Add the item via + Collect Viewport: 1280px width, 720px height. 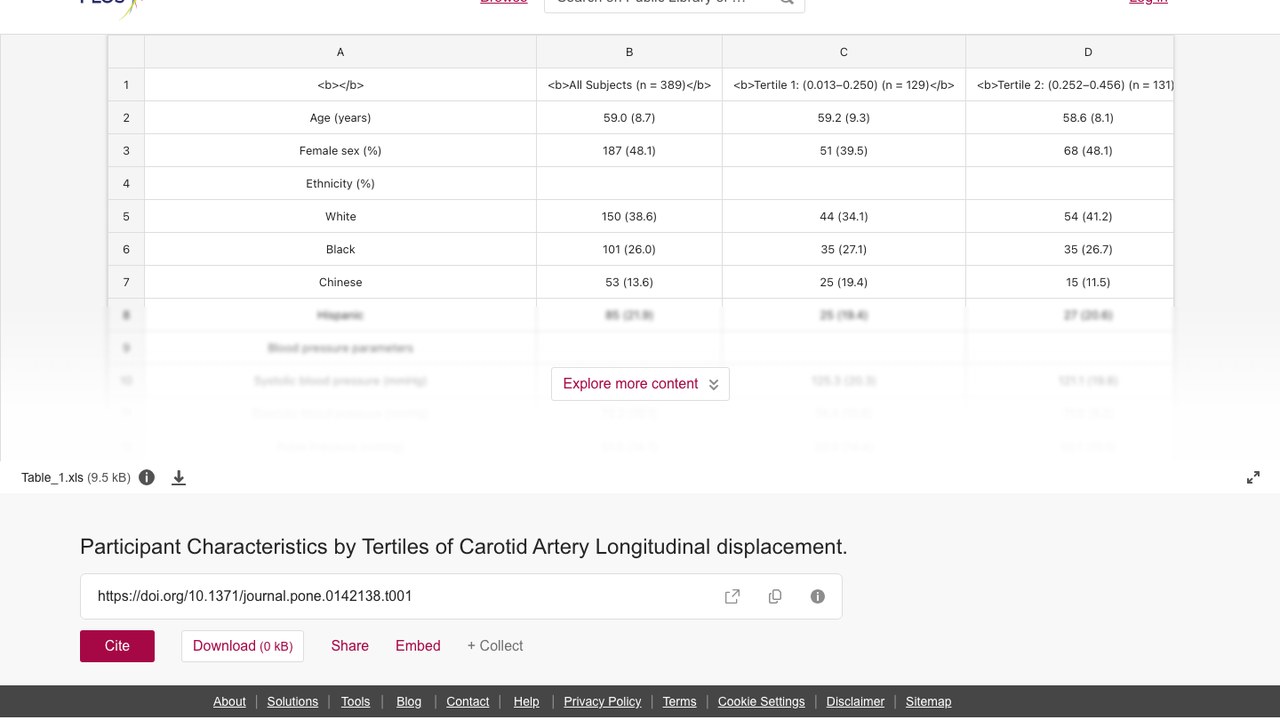(495, 646)
